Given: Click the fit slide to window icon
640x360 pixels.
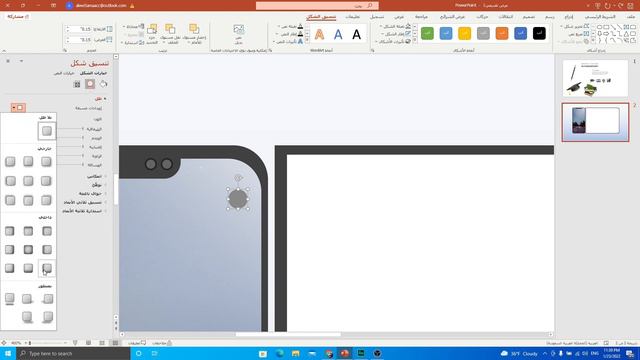Looking at the screenshot, I should pyautogui.click(x=4, y=343).
